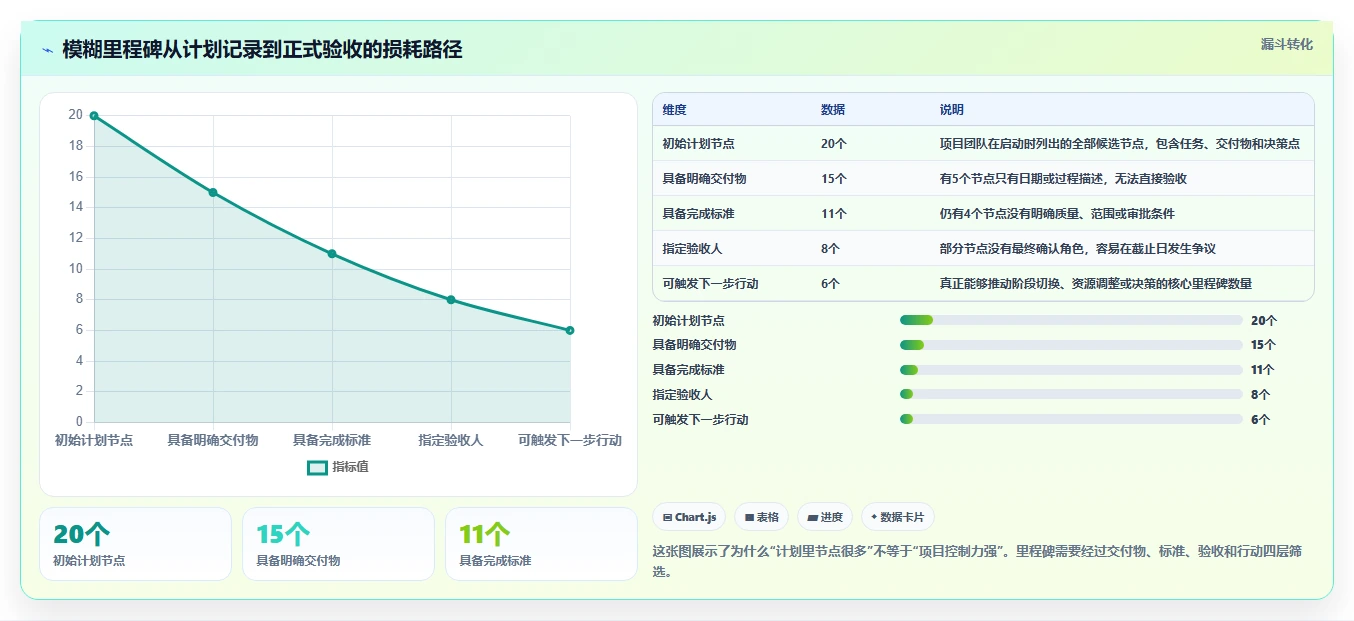Click y-axis label 10
Screen dimensions: 1354x621
coord(75,268)
